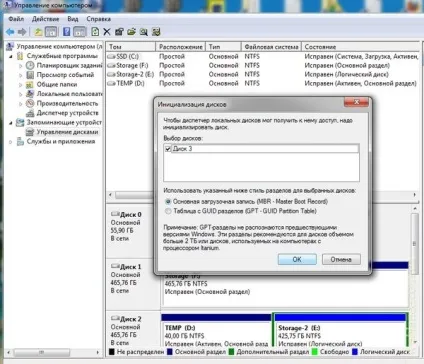Click the Storage-2 (E:) row in volume list

pos(263,75)
